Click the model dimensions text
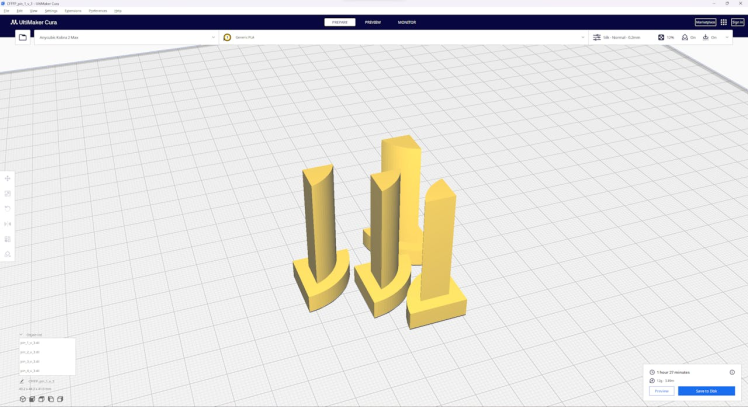748x407 pixels. 35,389
